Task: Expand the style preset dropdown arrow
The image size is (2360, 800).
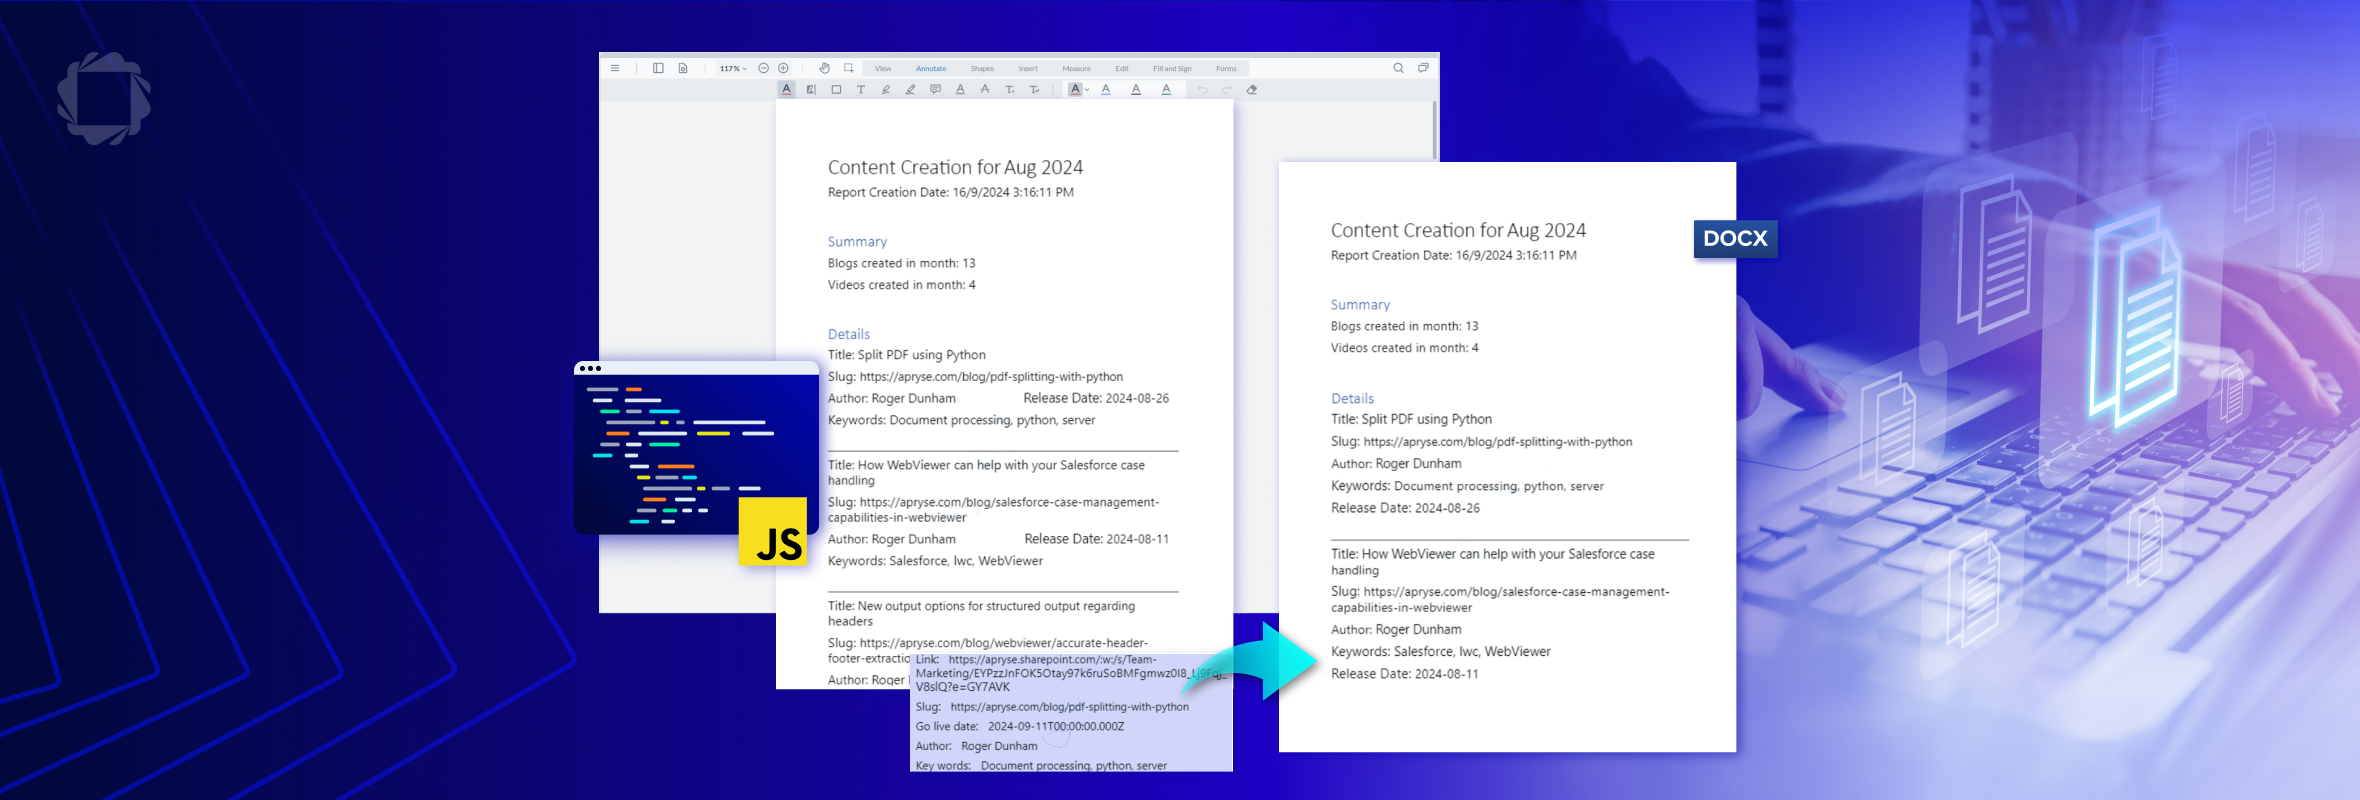Action: (1087, 89)
